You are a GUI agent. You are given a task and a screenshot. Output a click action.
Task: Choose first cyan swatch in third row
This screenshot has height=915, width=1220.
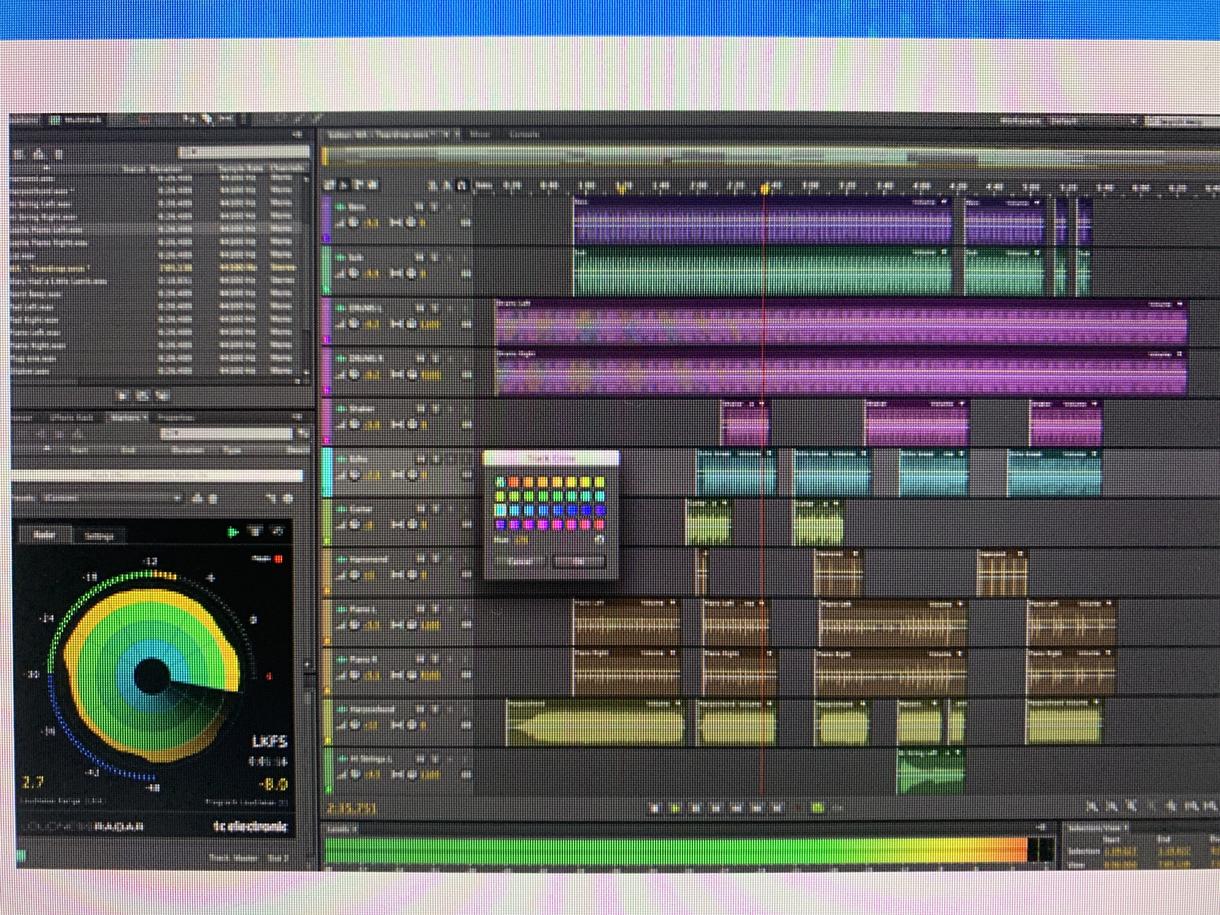coord(501,510)
